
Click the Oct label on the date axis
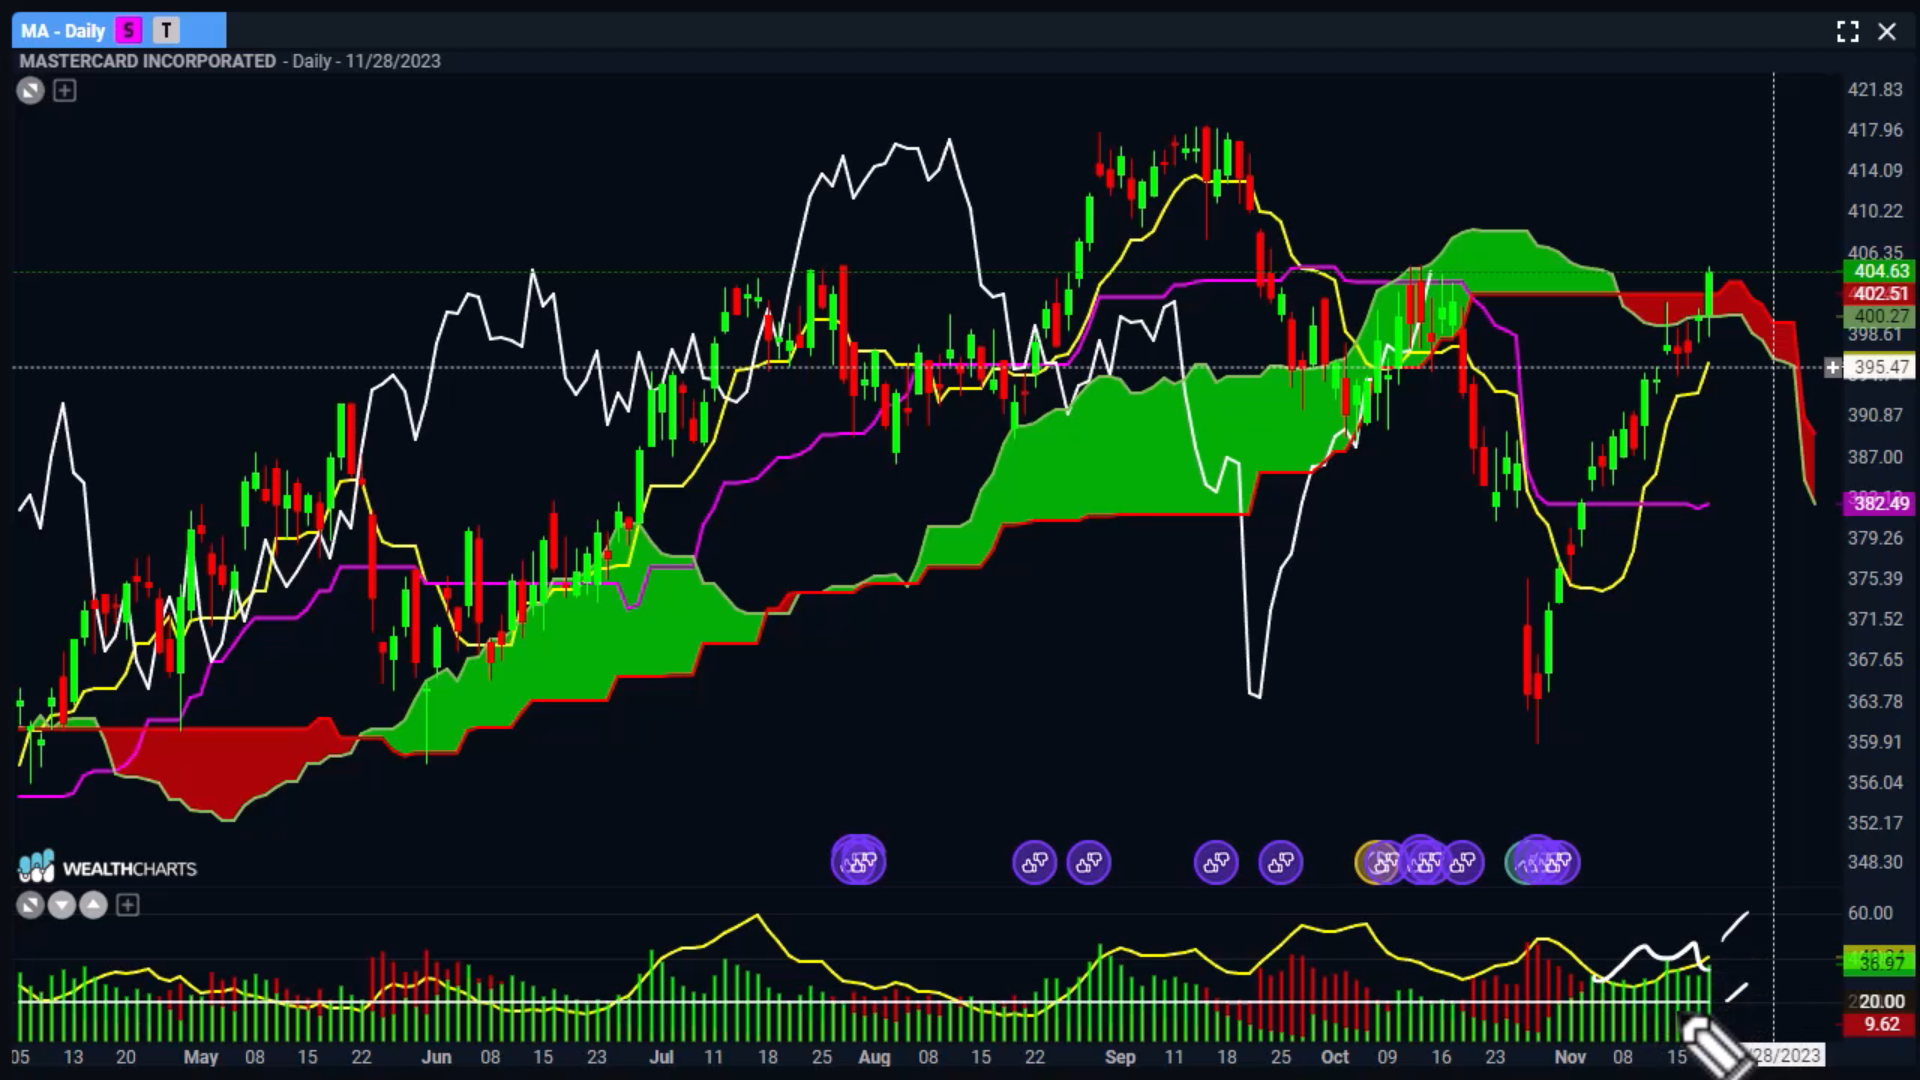1335,1057
